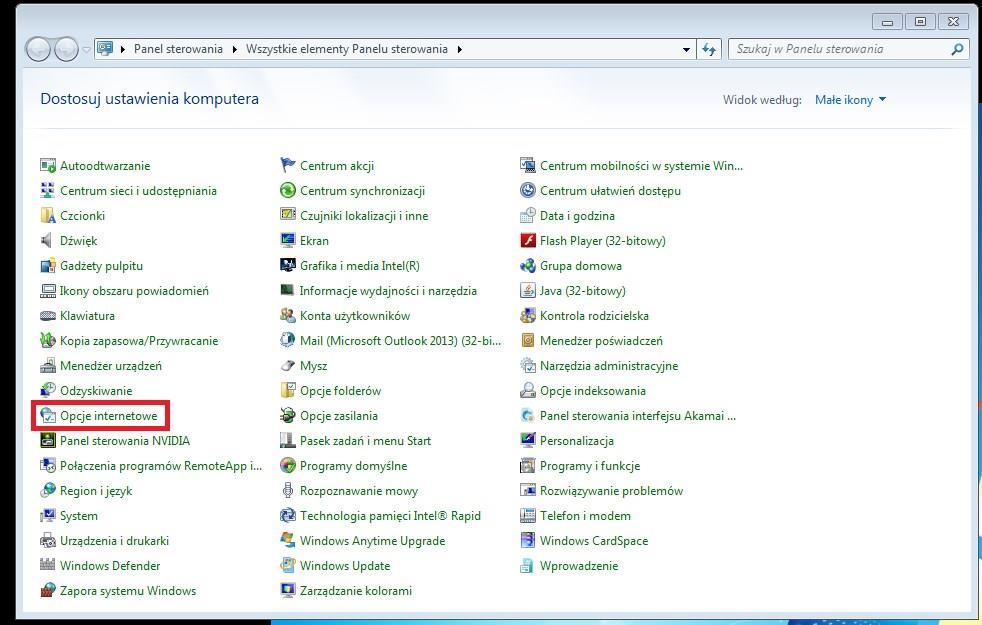Open Windows Anytime Upgrade link
Image resolution: width=982 pixels, height=625 pixels.
click(x=373, y=541)
